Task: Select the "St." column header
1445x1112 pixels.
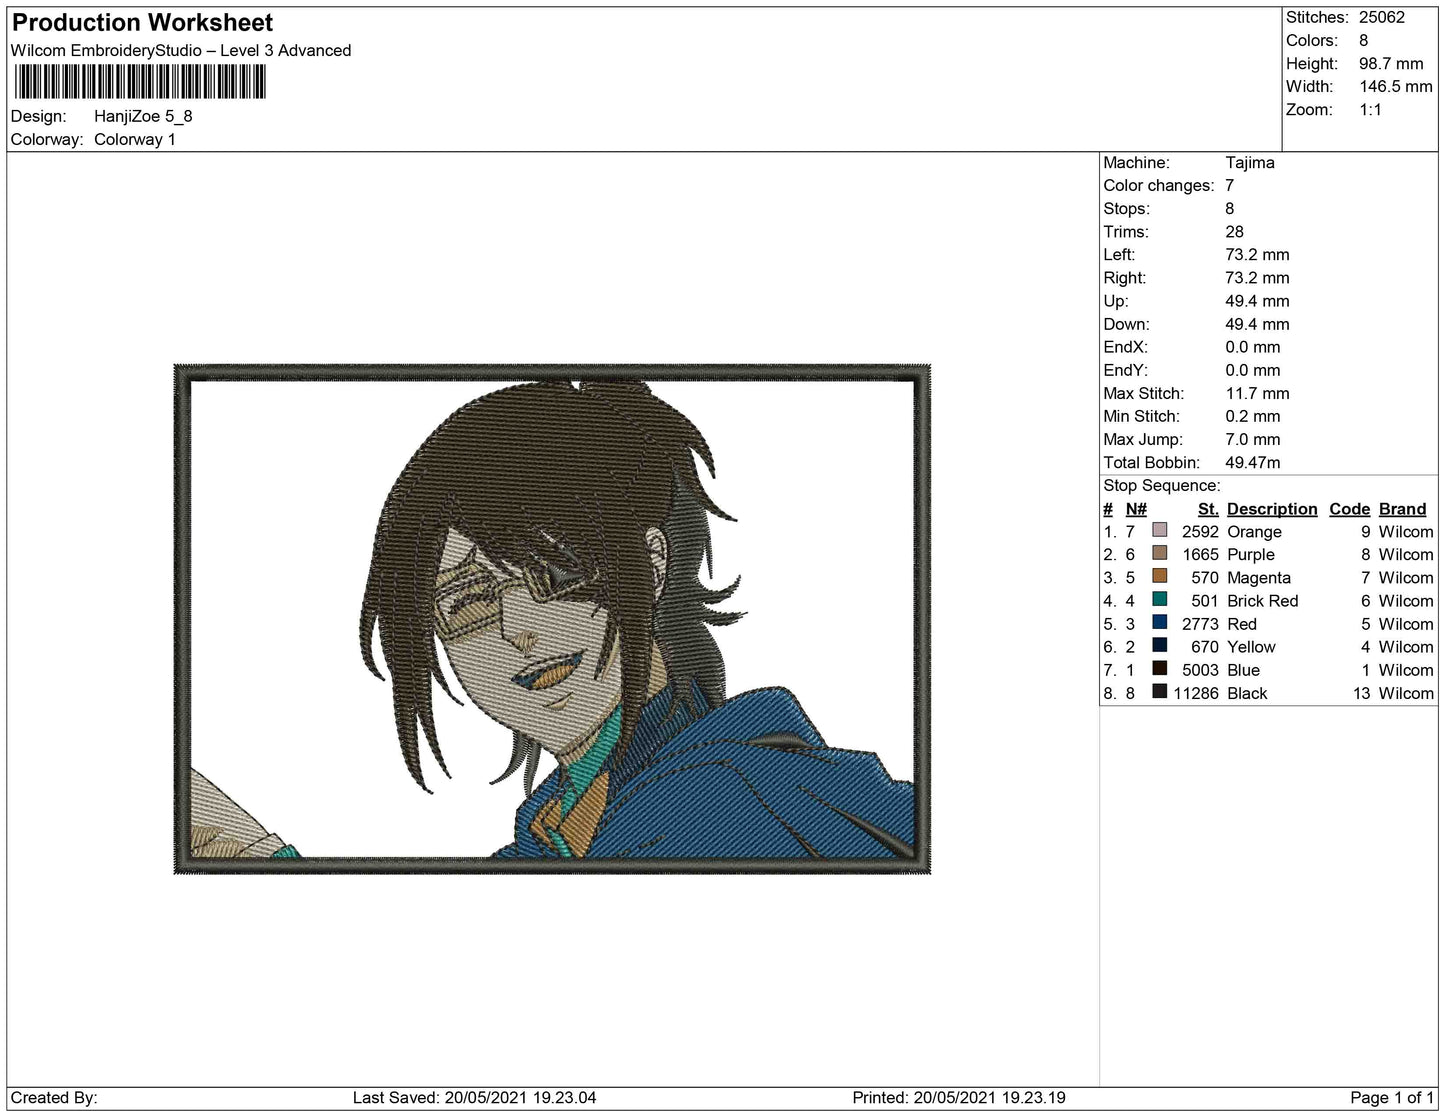Action: point(1208,509)
